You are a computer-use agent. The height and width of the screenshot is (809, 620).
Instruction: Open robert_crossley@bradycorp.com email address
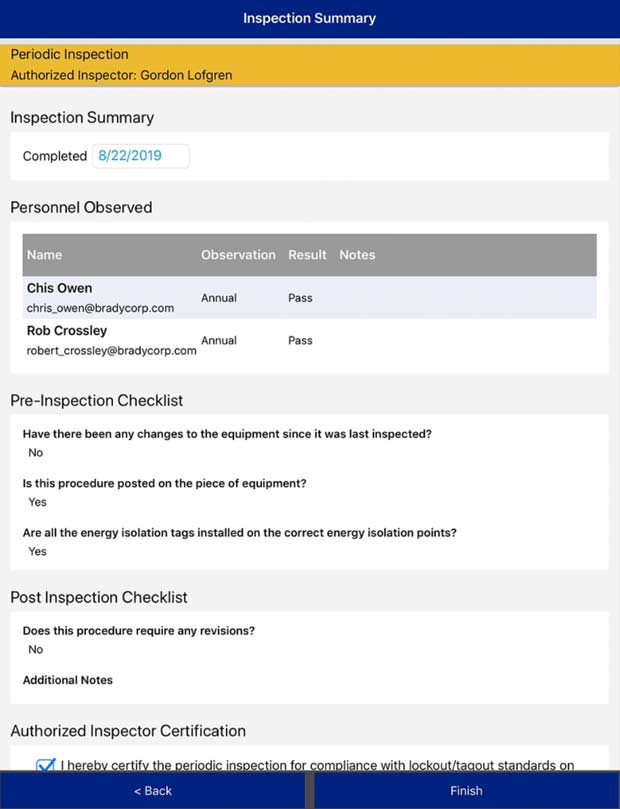pos(111,351)
